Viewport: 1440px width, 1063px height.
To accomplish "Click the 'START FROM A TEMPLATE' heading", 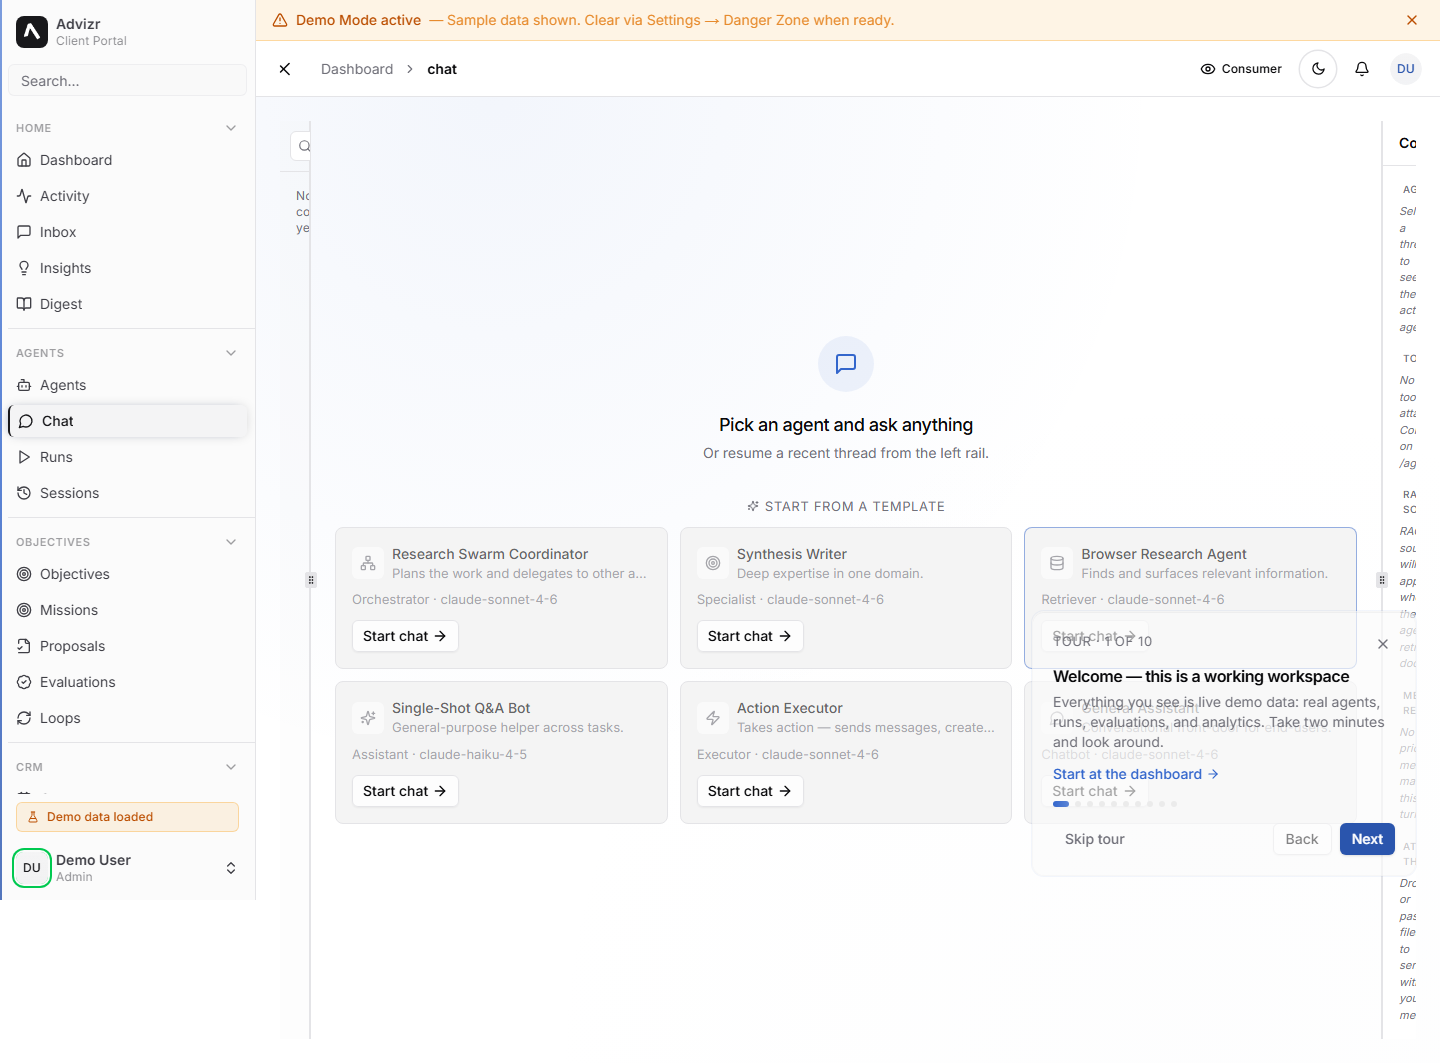I will coord(846,507).
